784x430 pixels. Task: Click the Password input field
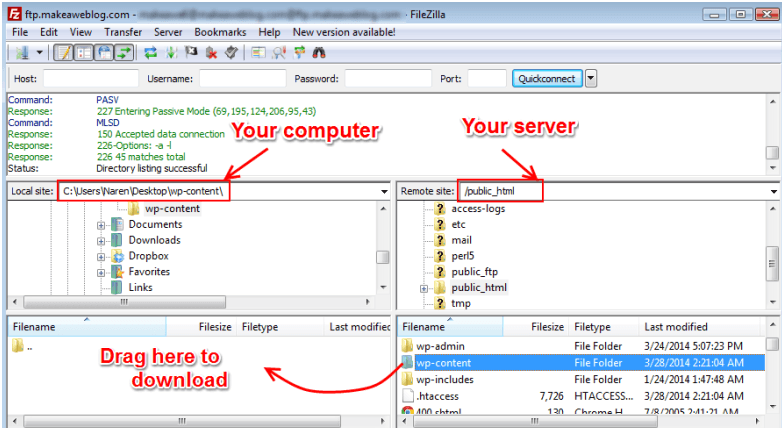388,78
